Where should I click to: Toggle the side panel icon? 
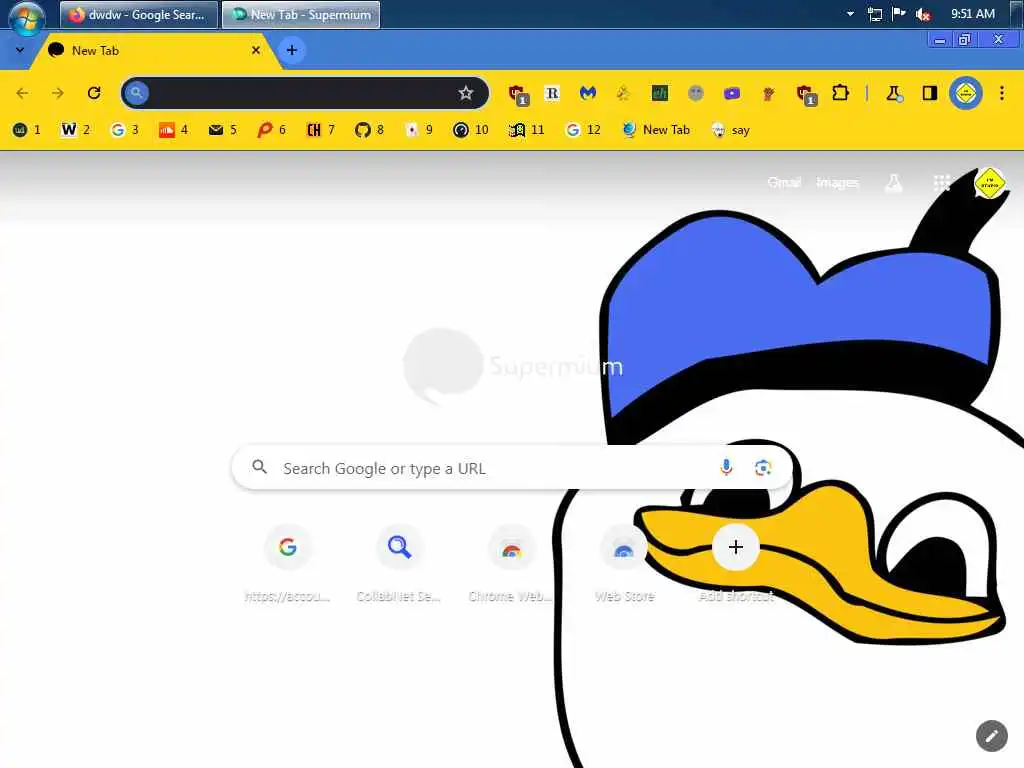[x=929, y=93]
